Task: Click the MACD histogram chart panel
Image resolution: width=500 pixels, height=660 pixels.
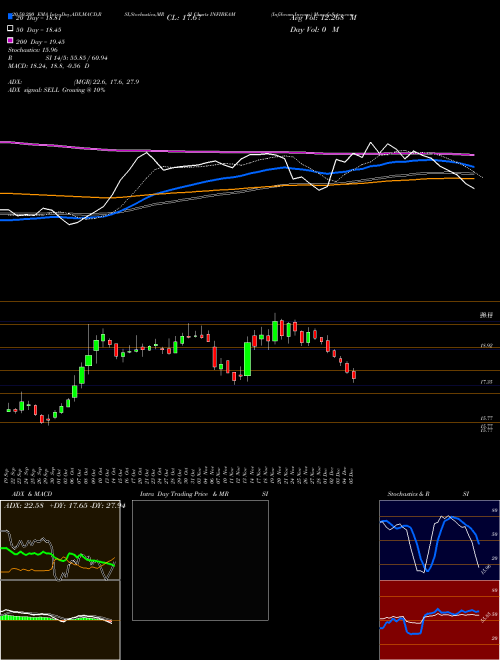Action: tap(60, 620)
